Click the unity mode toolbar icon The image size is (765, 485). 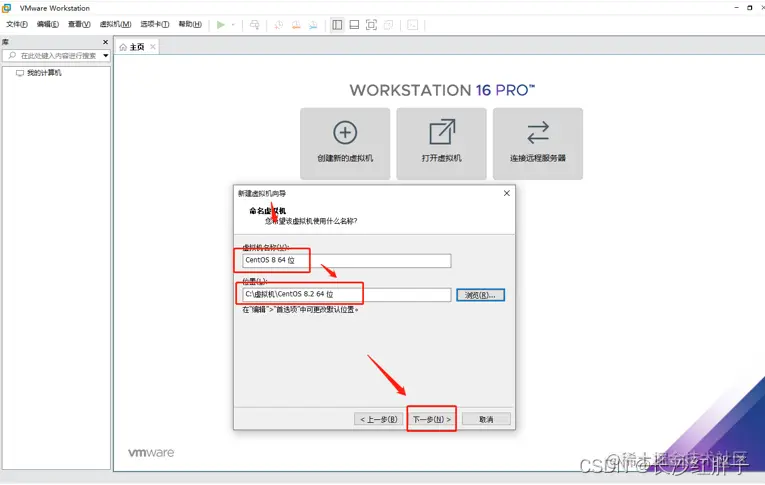tap(389, 25)
